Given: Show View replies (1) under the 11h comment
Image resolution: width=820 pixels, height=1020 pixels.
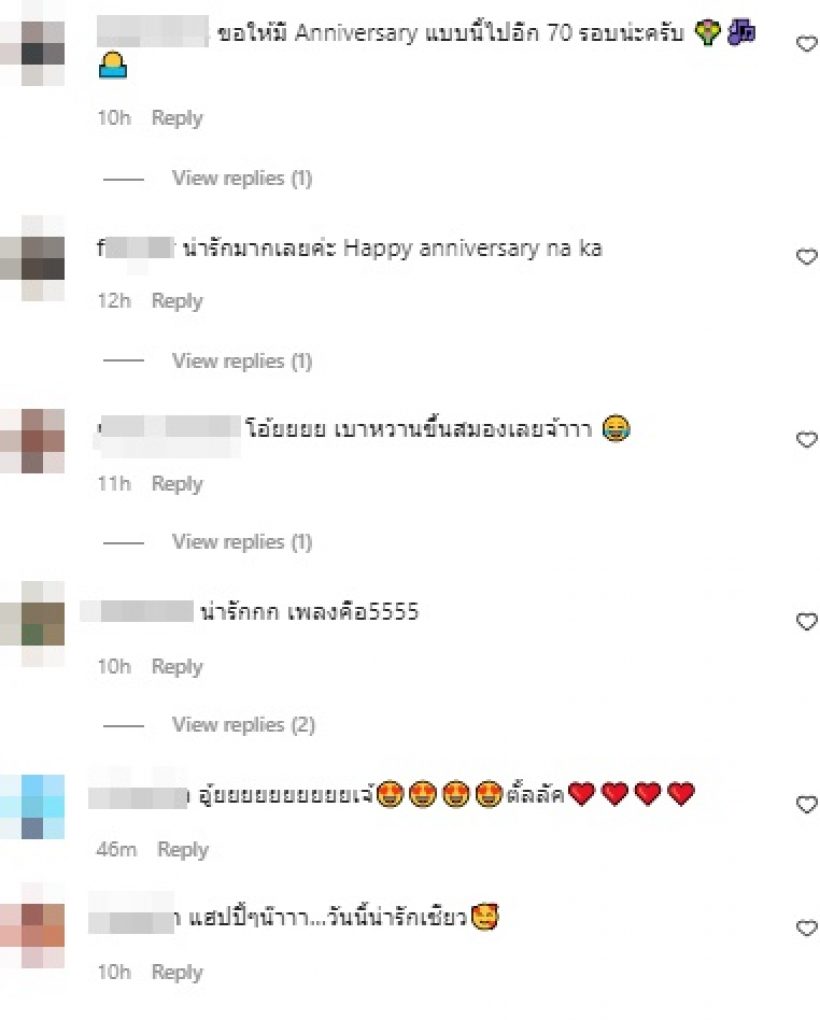Looking at the screenshot, I should click(x=242, y=541).
